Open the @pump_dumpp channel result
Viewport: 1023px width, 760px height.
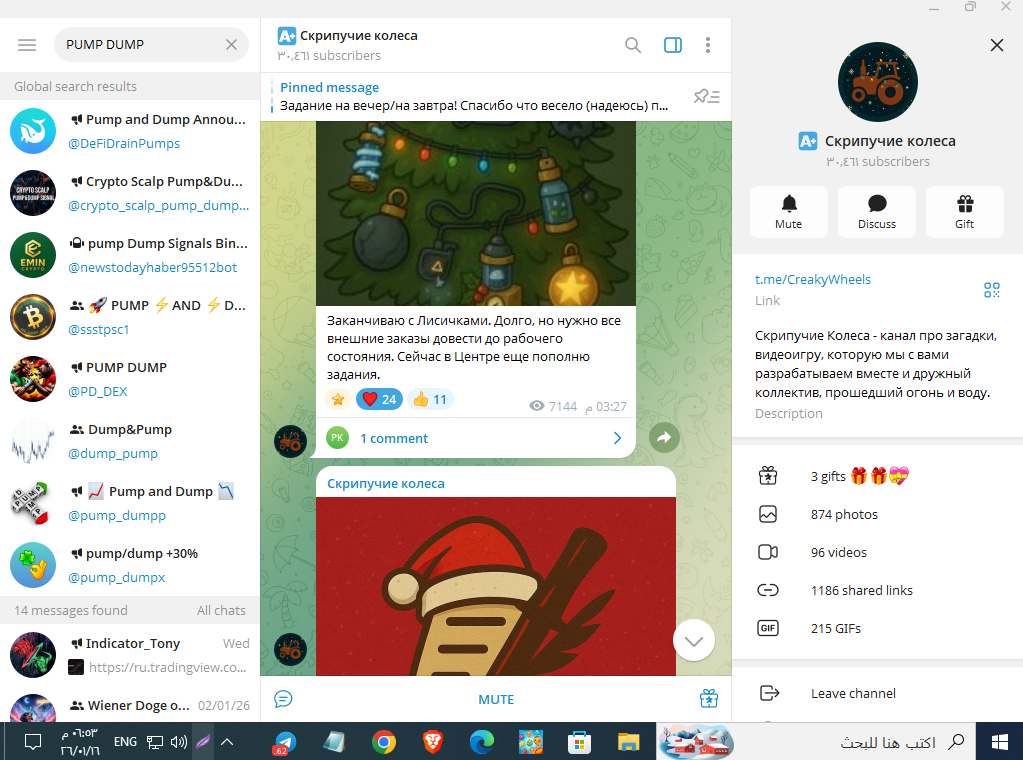pos(130,503)
